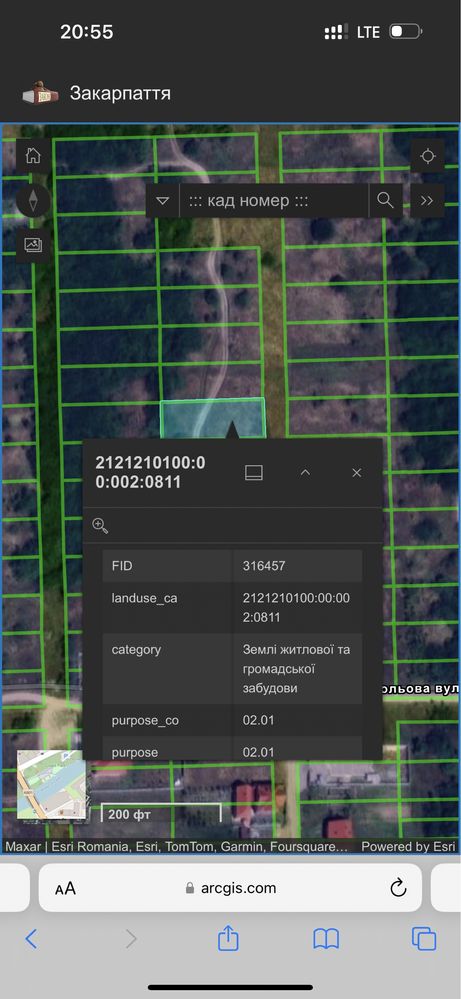Reload the arcgis.com page
Screen dimensions: 461x999
398,888
